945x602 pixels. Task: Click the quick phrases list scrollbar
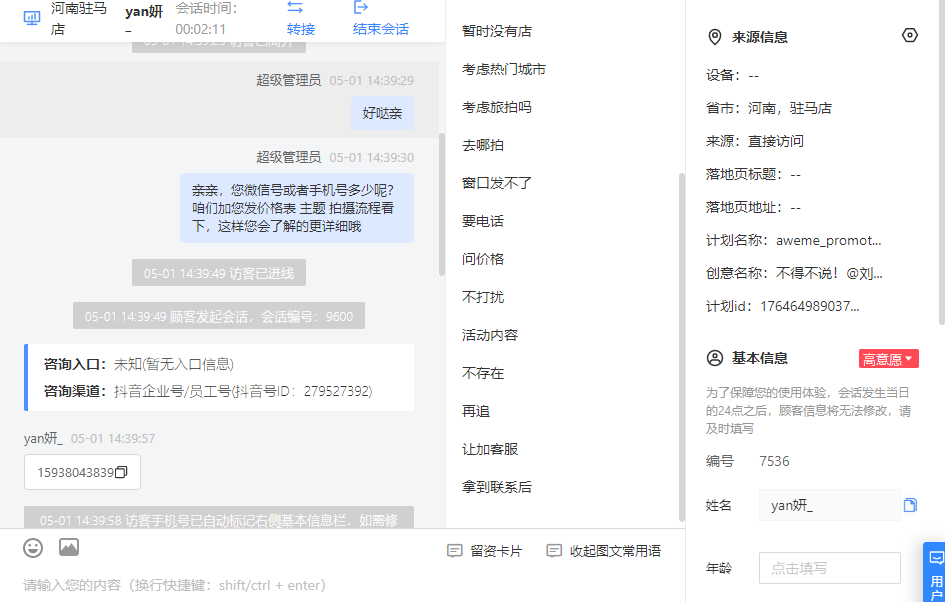682,346
